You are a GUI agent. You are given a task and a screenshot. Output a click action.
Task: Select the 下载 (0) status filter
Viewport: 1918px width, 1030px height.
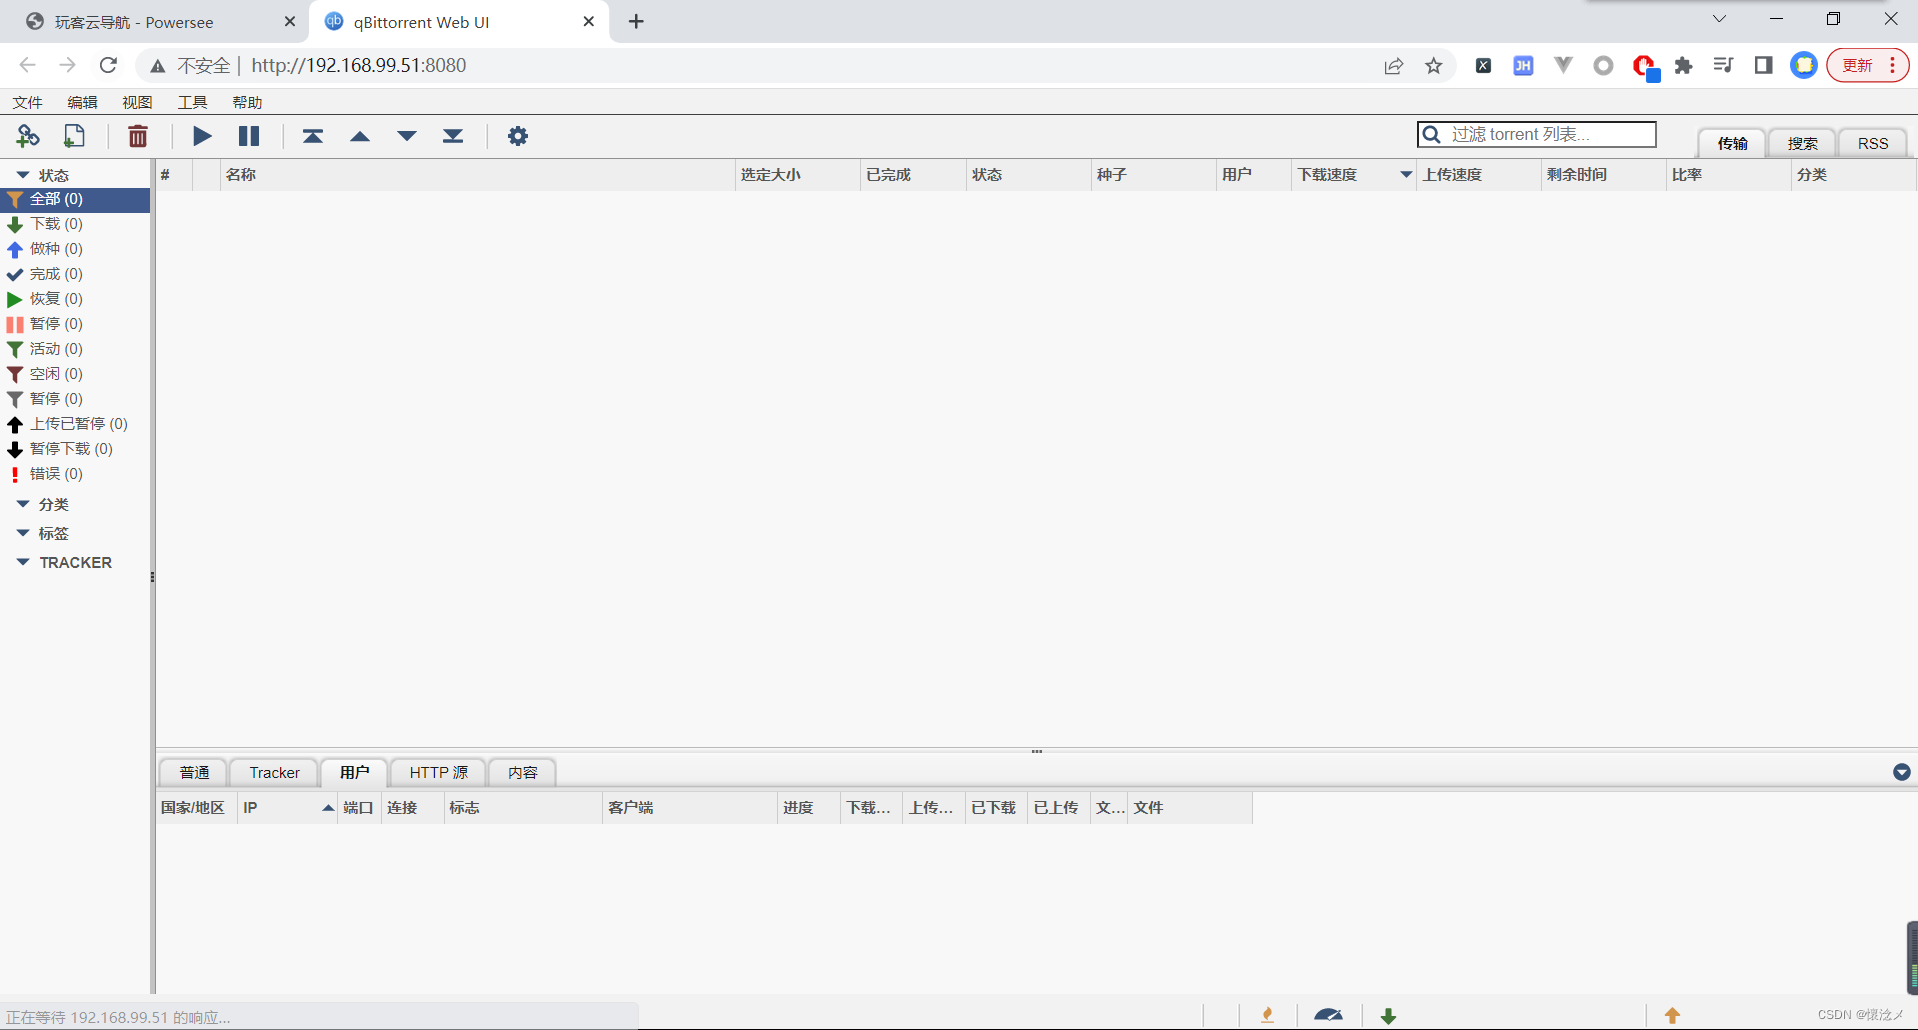pyautogui.click(x=56, y=224)
